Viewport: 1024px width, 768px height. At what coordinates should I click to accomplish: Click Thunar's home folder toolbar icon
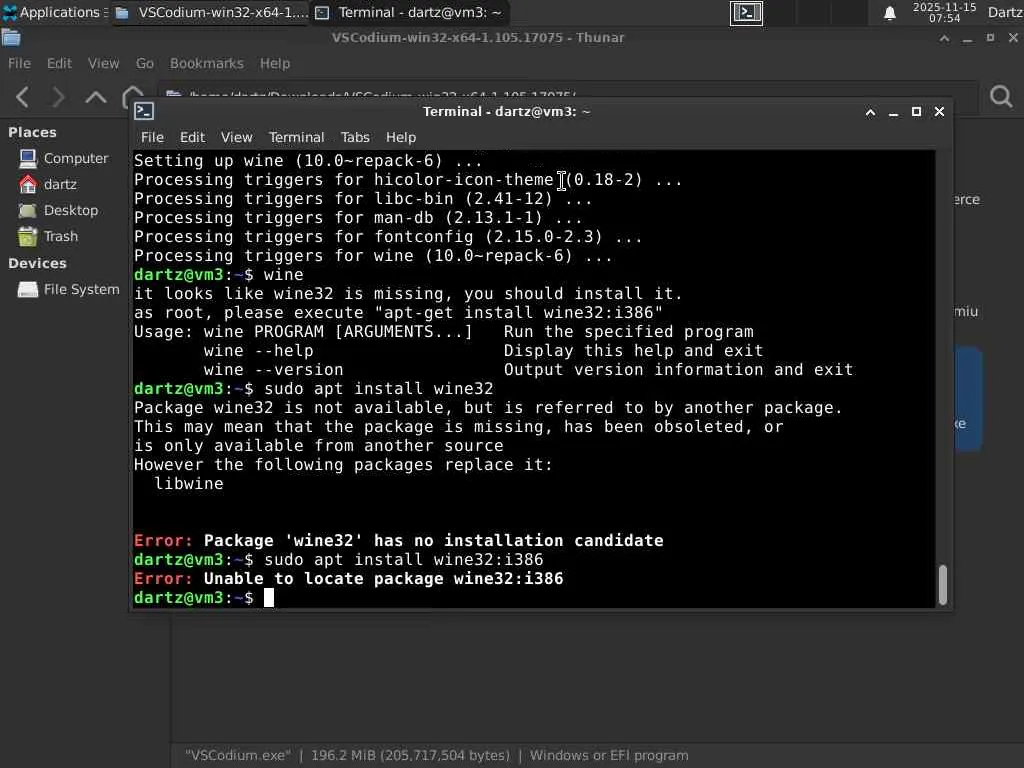[x=132, y=95]
